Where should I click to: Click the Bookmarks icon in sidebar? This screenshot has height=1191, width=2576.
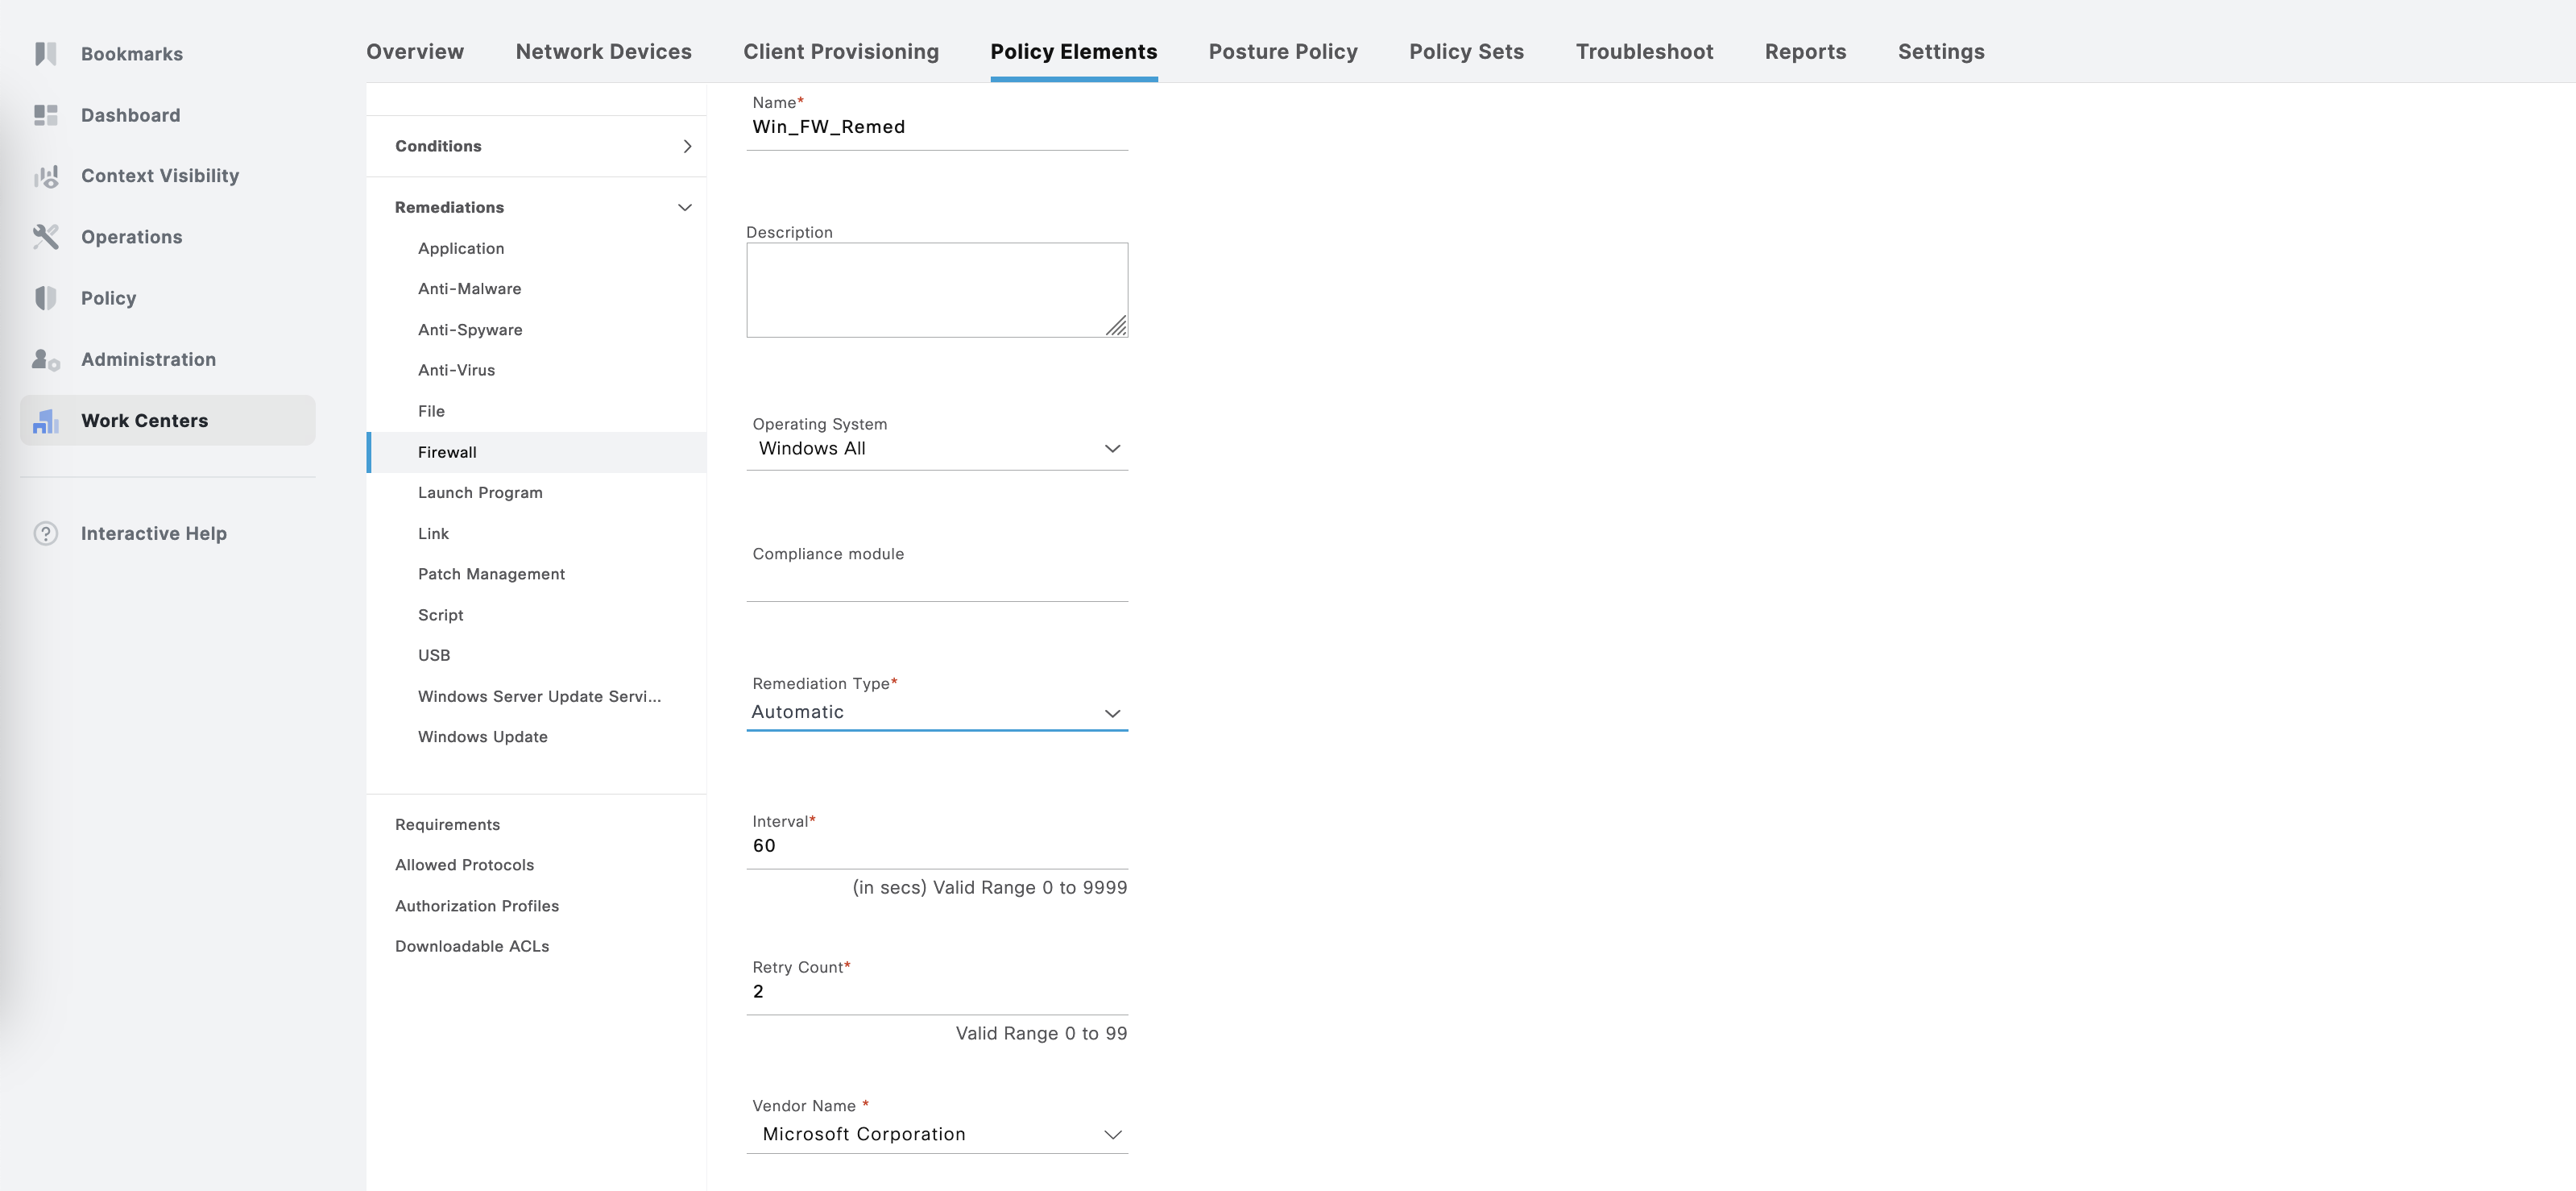(x=45, y=54)
